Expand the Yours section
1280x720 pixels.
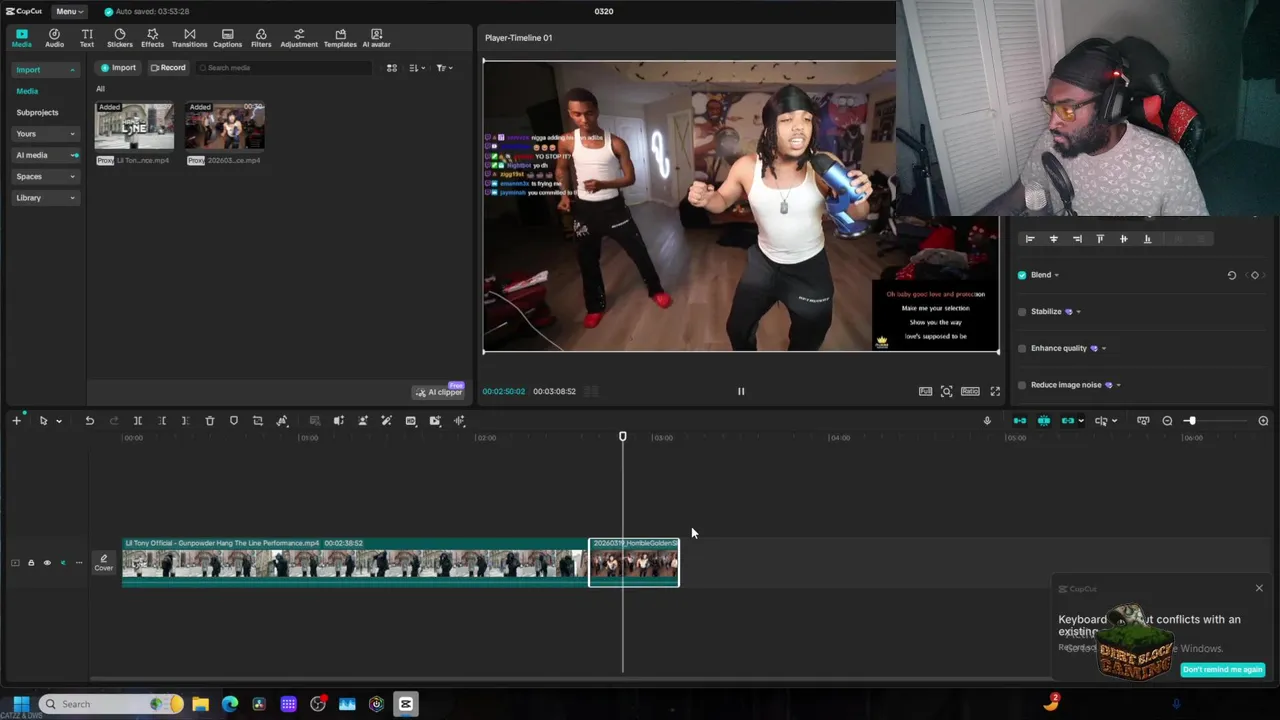point(46,134)
